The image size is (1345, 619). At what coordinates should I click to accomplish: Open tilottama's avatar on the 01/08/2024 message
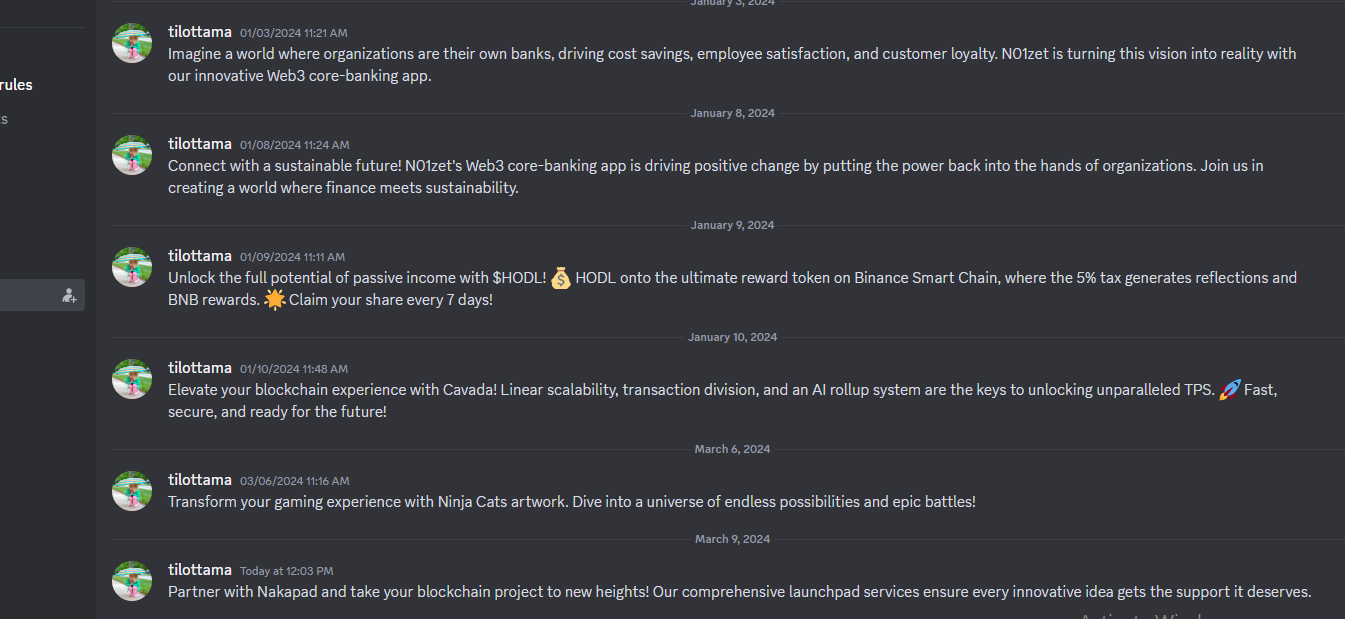pos(132,155)
